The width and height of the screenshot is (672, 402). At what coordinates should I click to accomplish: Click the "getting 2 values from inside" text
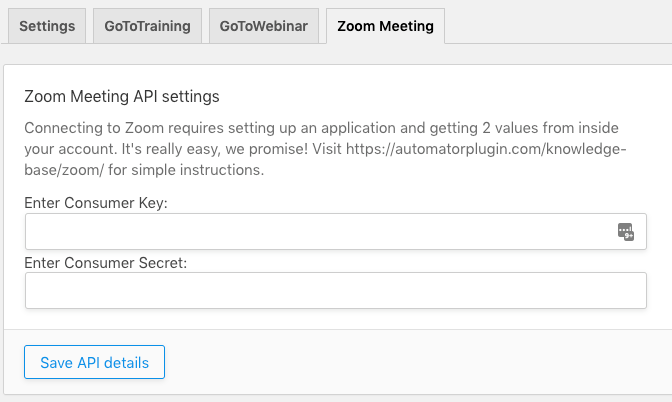[524, 128]
